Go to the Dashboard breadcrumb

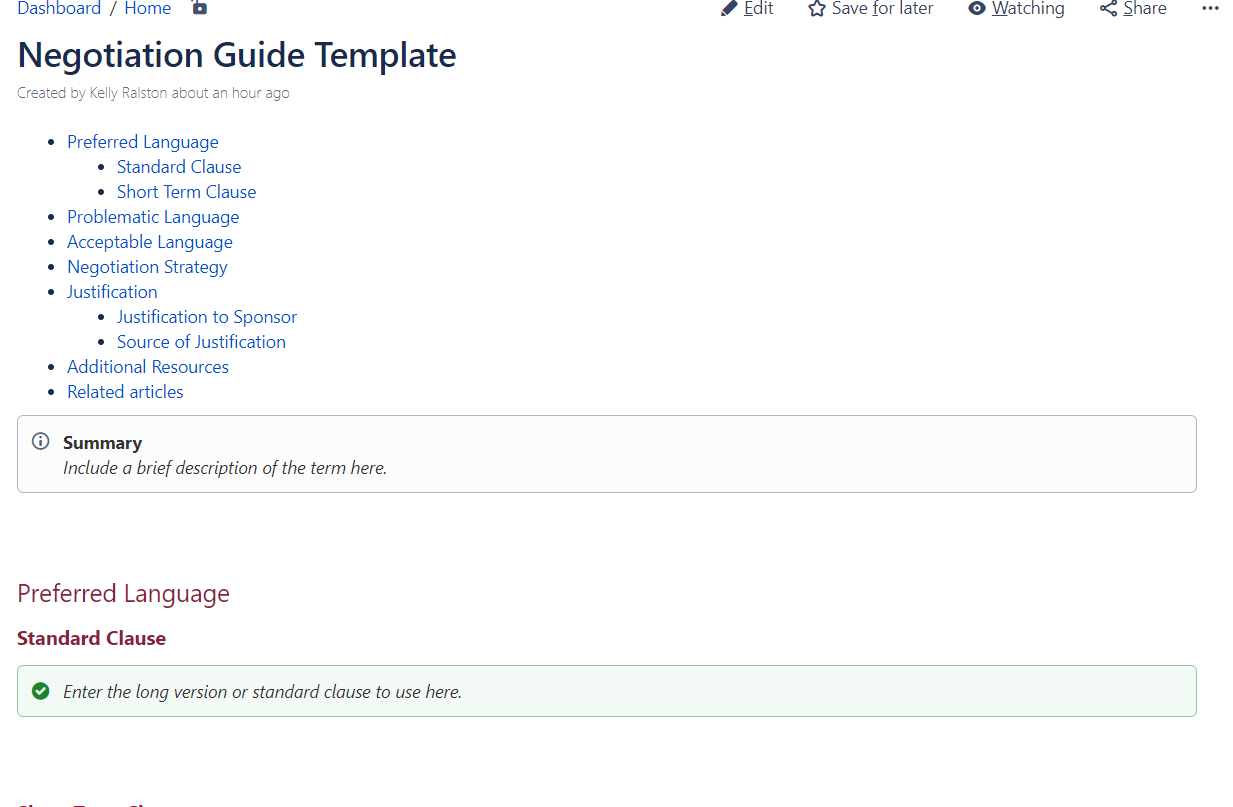tap(59, 8)
